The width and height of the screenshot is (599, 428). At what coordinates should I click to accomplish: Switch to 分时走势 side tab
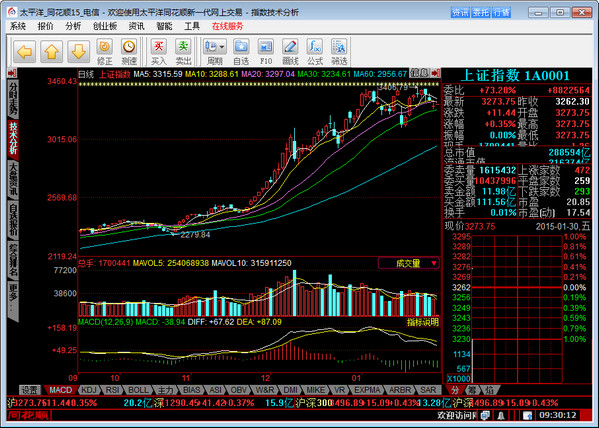click(x=13, y=99)
